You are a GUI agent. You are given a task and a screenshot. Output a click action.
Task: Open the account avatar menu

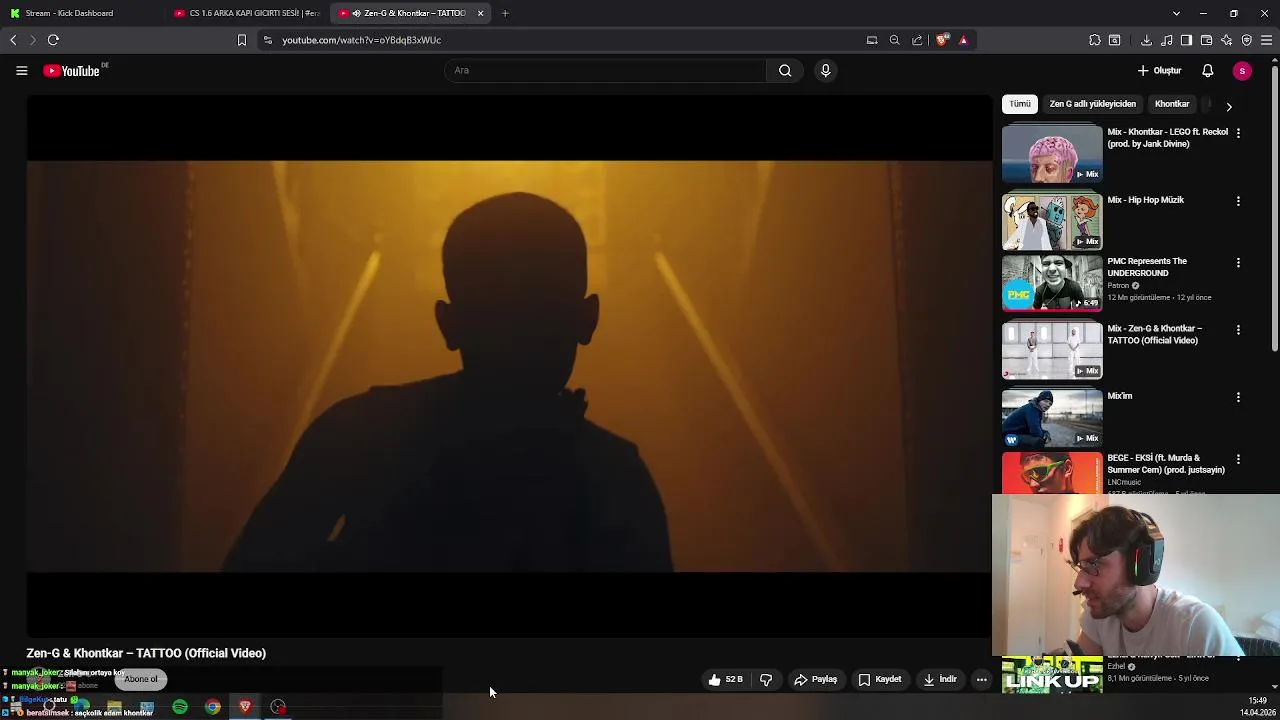coord(1242,71)
